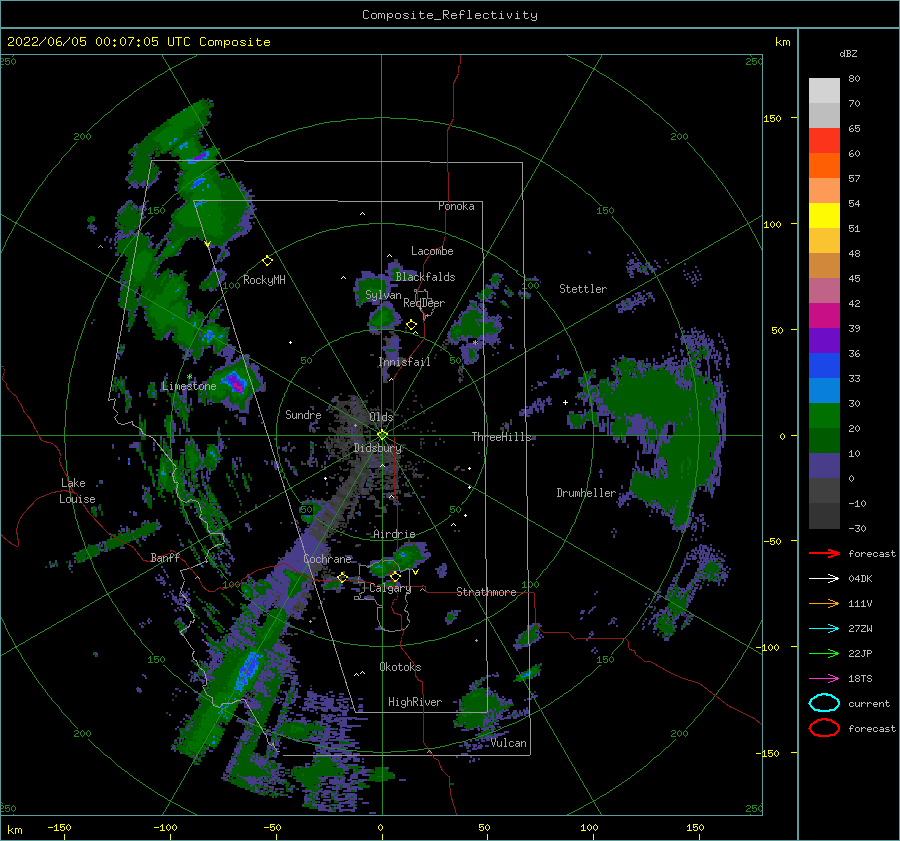900x841 pixels.
Task: Click the 18TS legend text
Action: [x=860, y=679]
